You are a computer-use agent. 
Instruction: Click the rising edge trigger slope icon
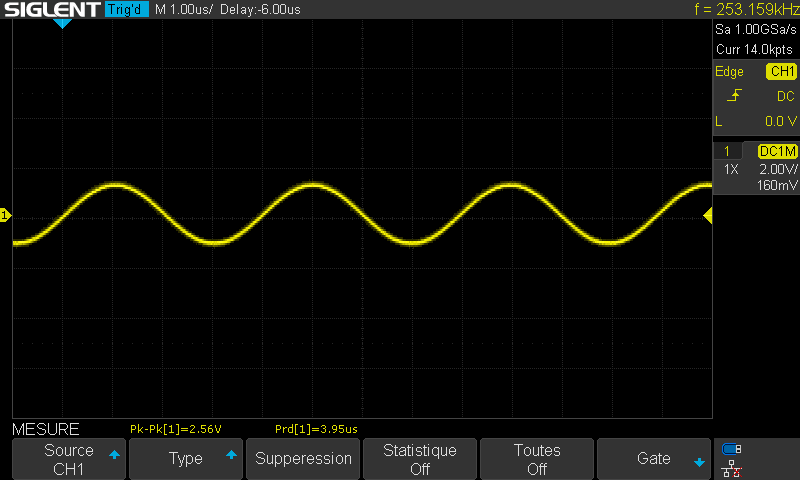pos(735,96)
